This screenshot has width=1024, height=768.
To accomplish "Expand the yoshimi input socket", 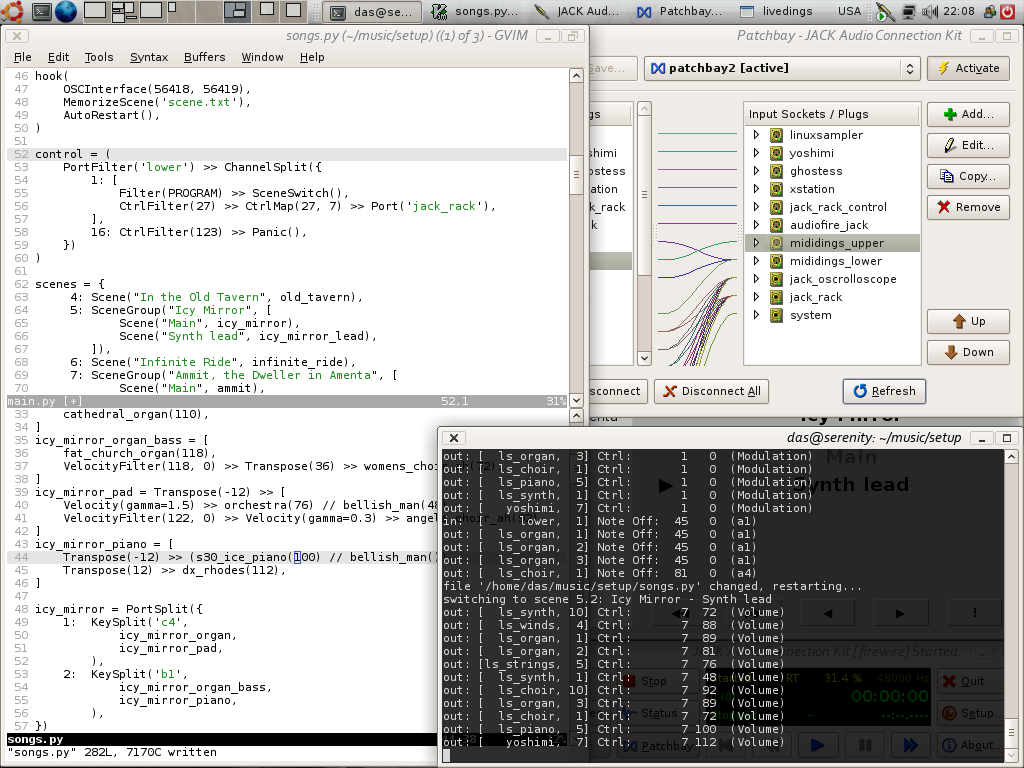I will tap(756, 153).
